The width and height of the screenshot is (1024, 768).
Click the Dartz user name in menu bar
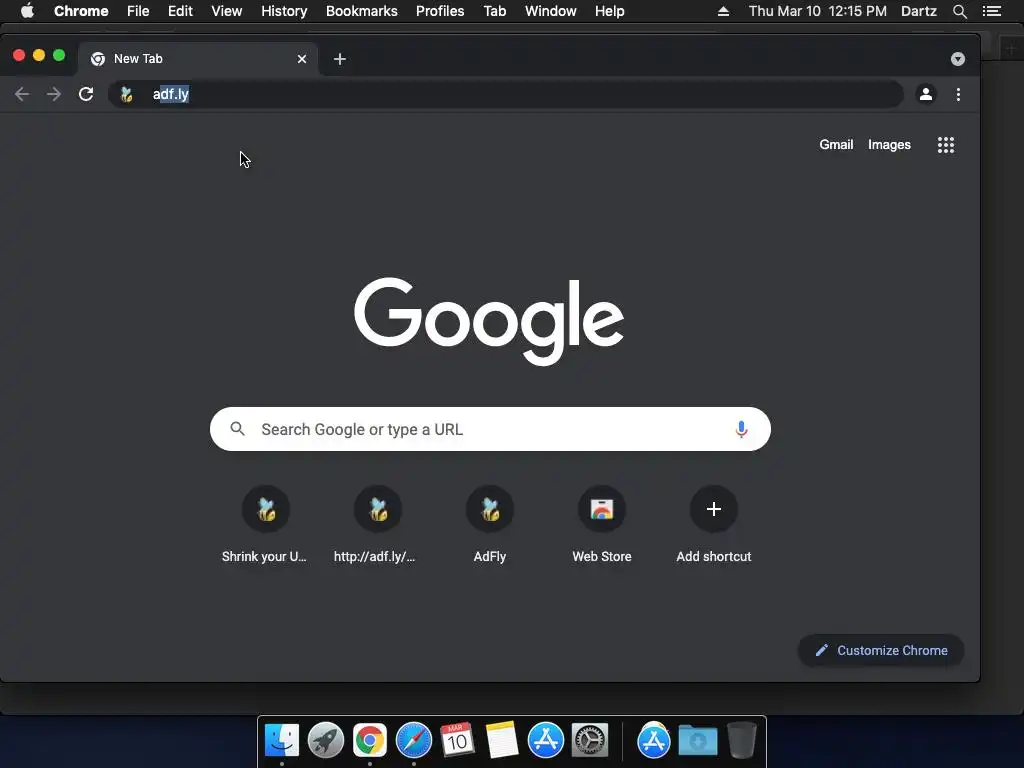(918, 11)
